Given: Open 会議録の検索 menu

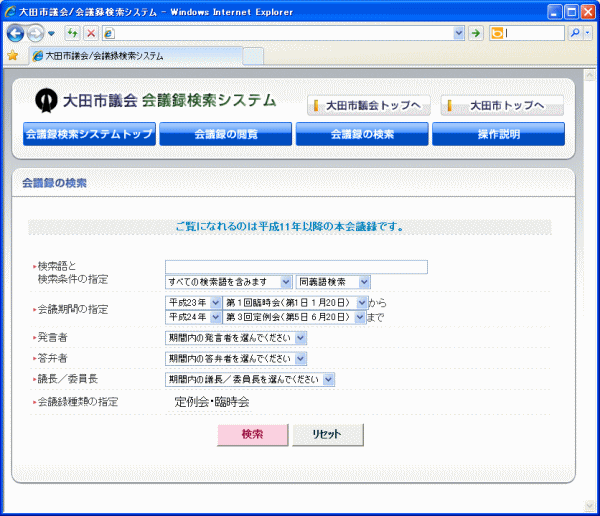Looking at the screenshot, I should click(x=362, y=134).
